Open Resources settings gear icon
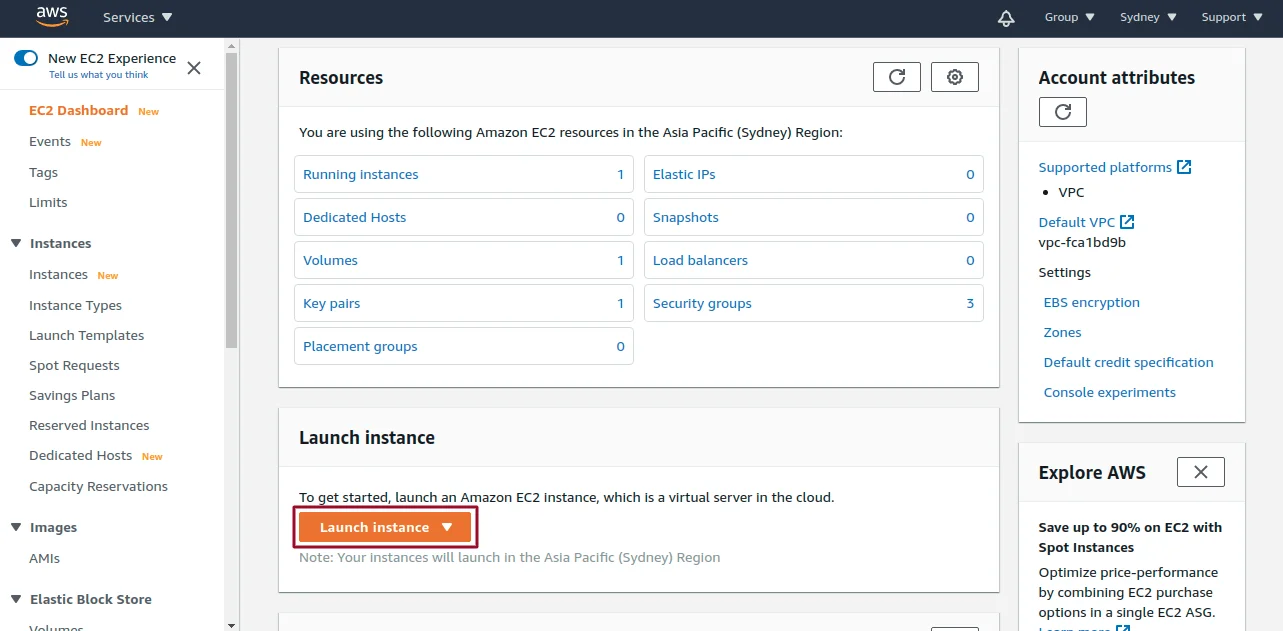 click(955, 77)
